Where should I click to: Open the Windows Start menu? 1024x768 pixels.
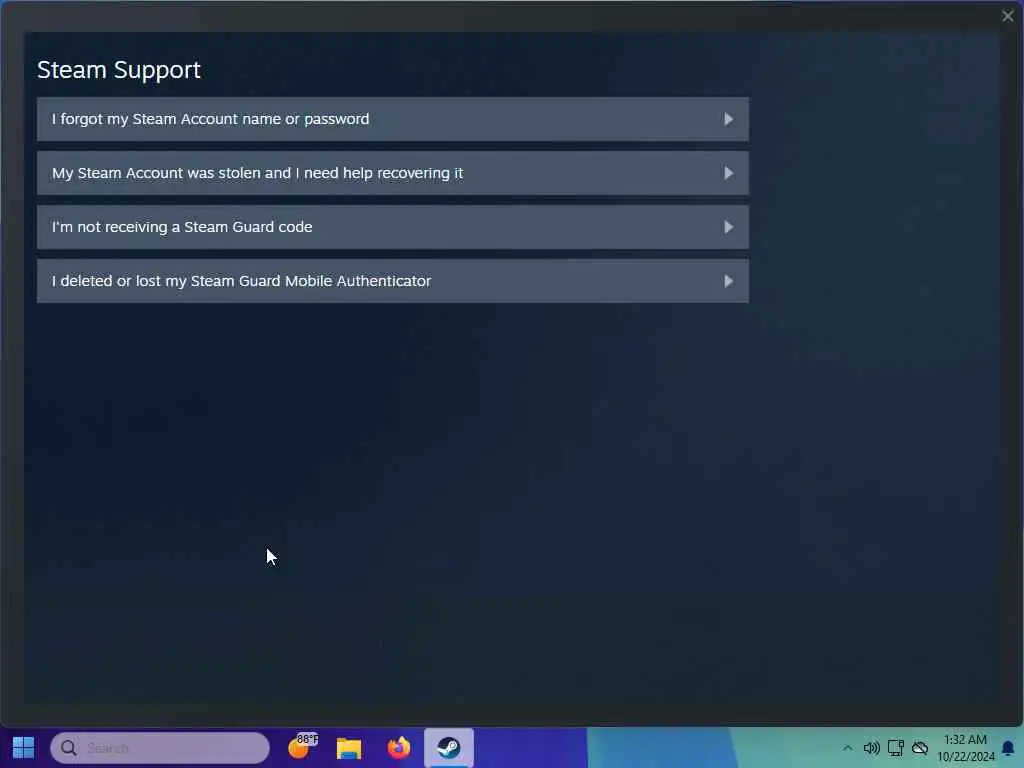(x=24, y=748)
